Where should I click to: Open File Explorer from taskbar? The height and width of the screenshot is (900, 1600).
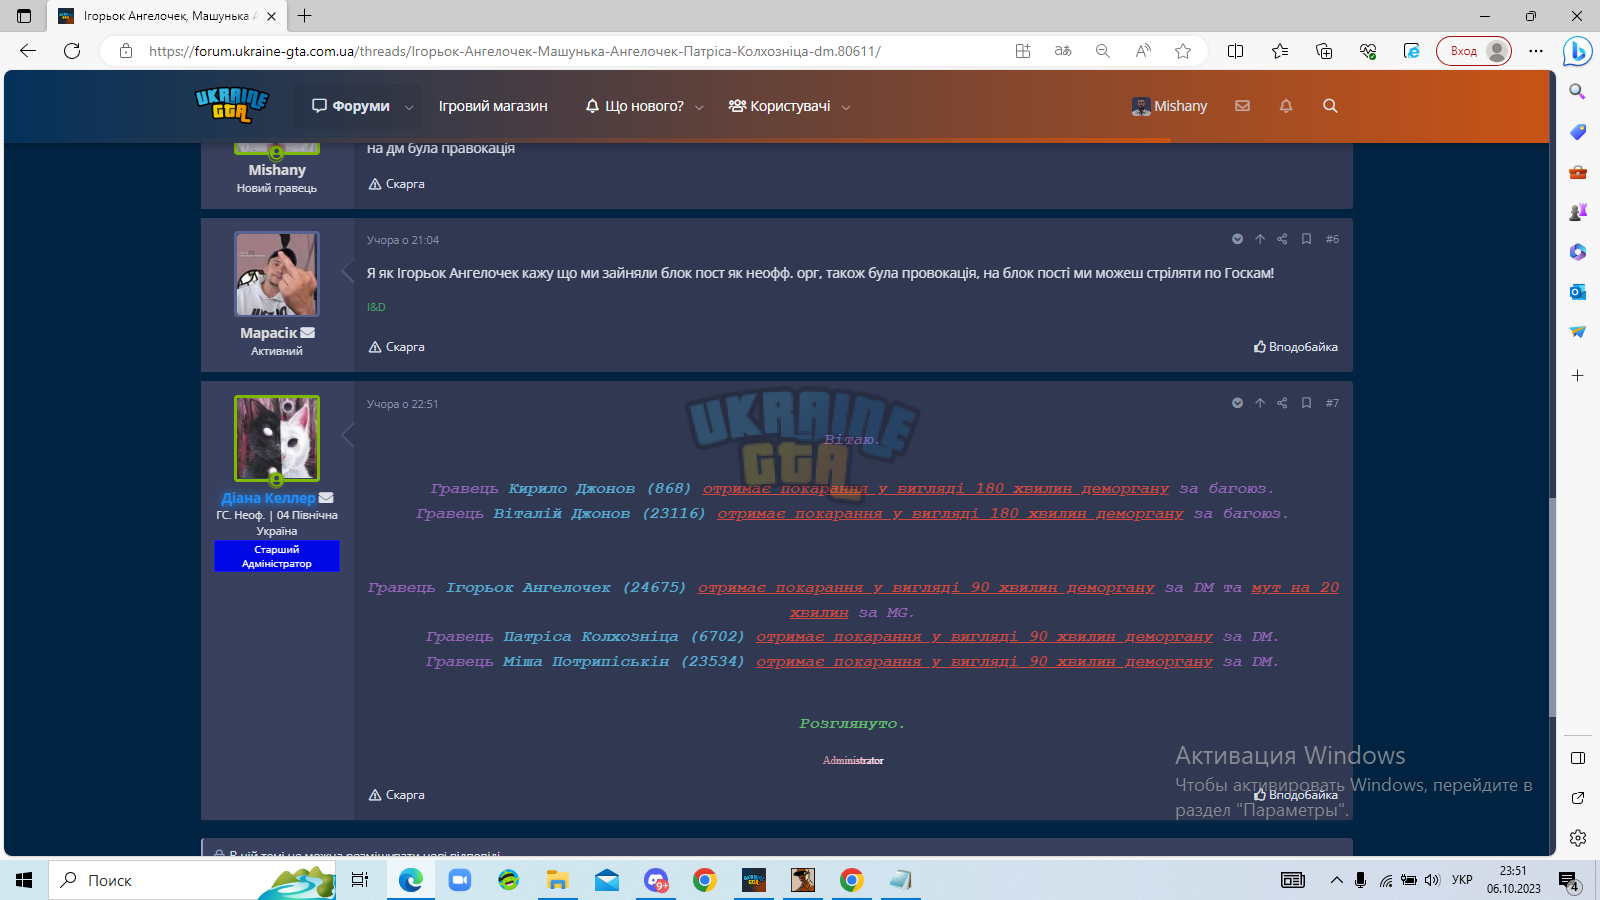tap(557, 880)
